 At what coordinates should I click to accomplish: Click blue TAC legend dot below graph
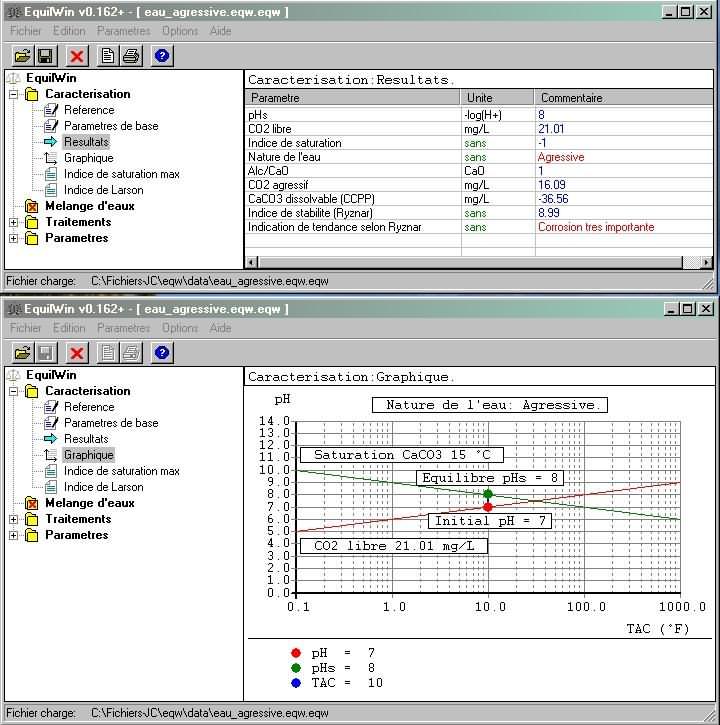(x=296, y=682)
